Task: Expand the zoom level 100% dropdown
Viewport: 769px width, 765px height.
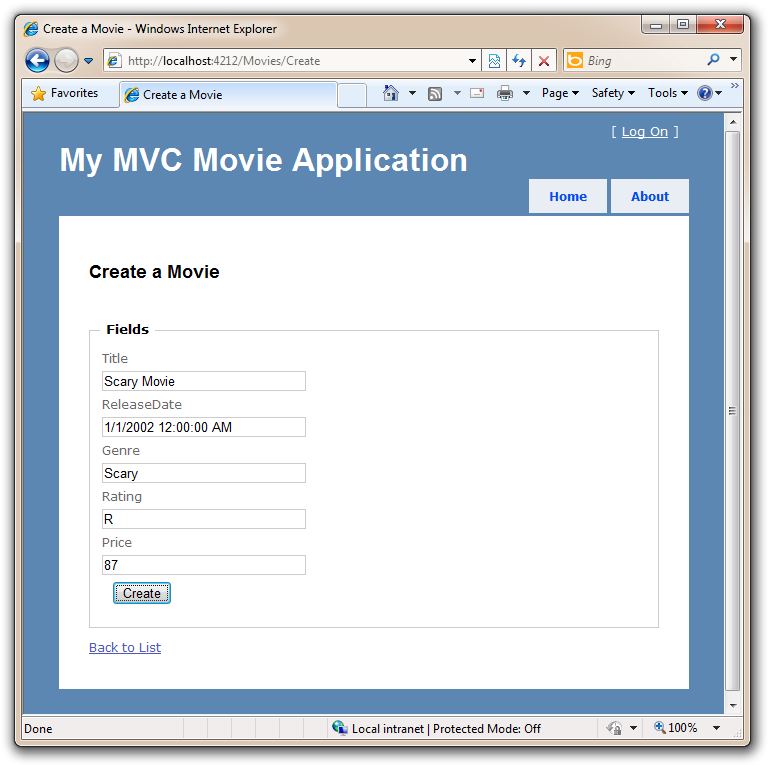Action: (716, 728)
